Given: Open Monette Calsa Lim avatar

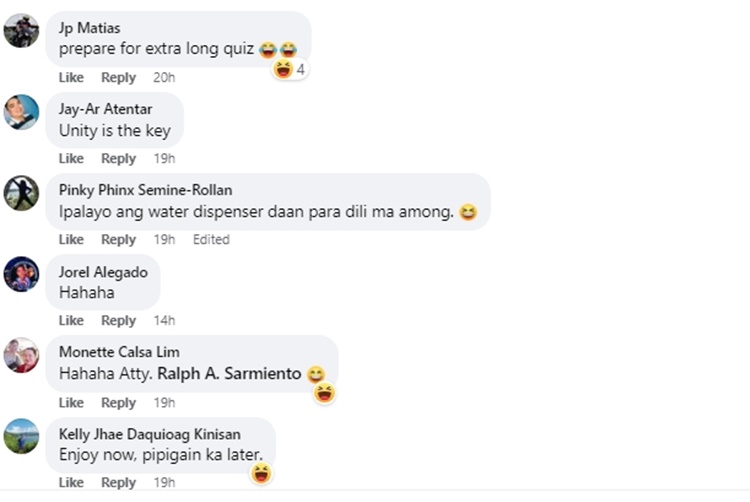Looking at the screenshot, I should pyautogui.click(x=21, y=355).
